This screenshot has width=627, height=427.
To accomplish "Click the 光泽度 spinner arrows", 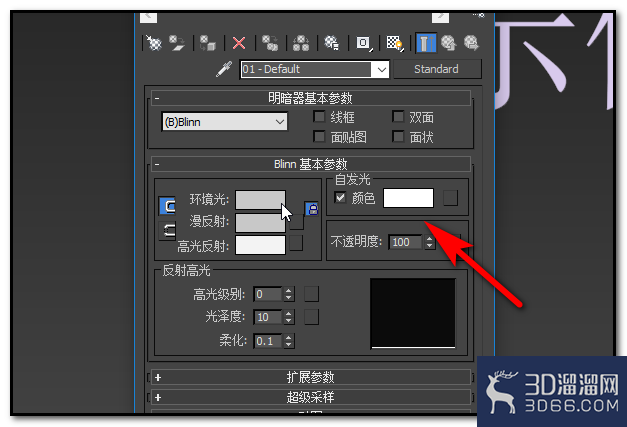I will pos(289,317).
